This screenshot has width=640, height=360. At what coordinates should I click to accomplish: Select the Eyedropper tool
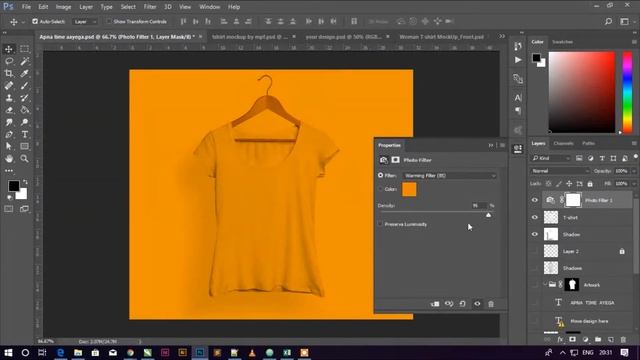click(24, 73)
